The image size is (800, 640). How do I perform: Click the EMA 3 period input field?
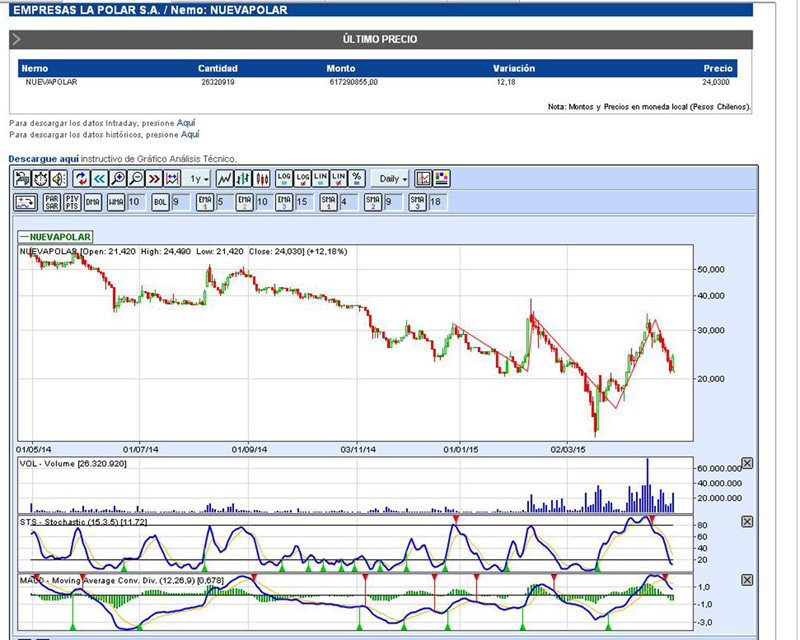[x=304, y=203]
